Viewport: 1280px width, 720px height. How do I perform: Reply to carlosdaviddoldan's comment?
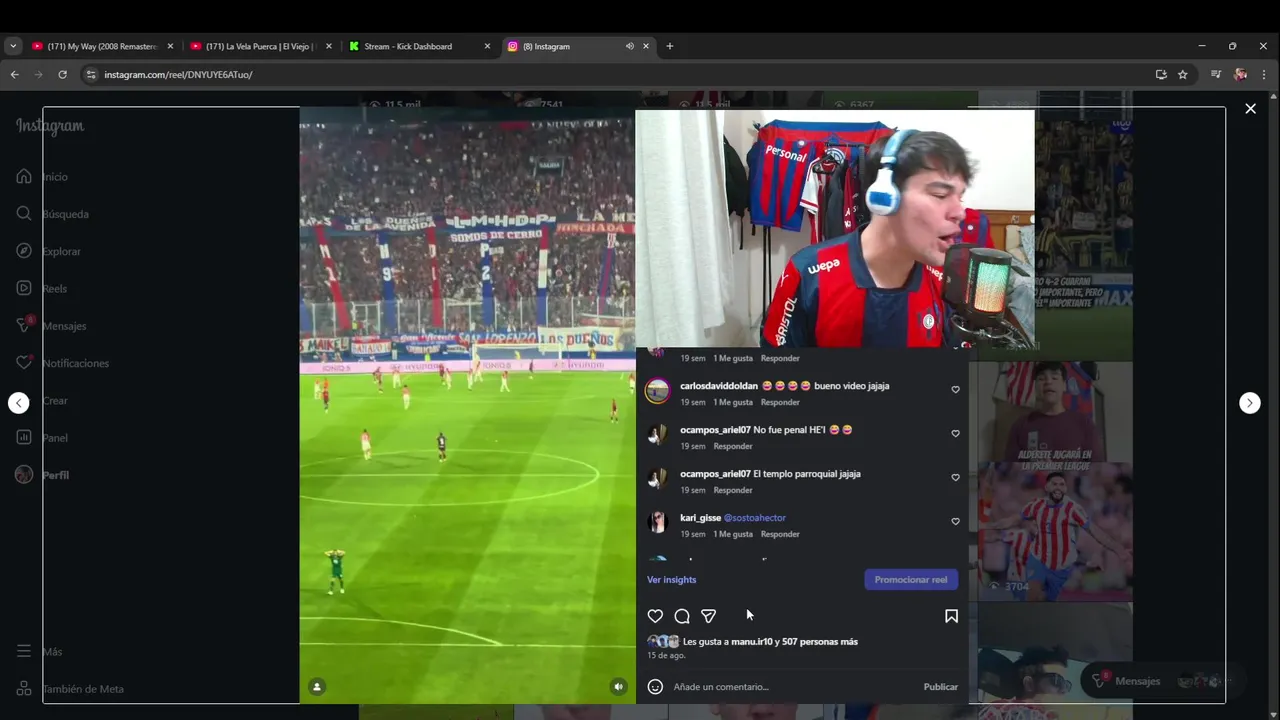(780, 402)
